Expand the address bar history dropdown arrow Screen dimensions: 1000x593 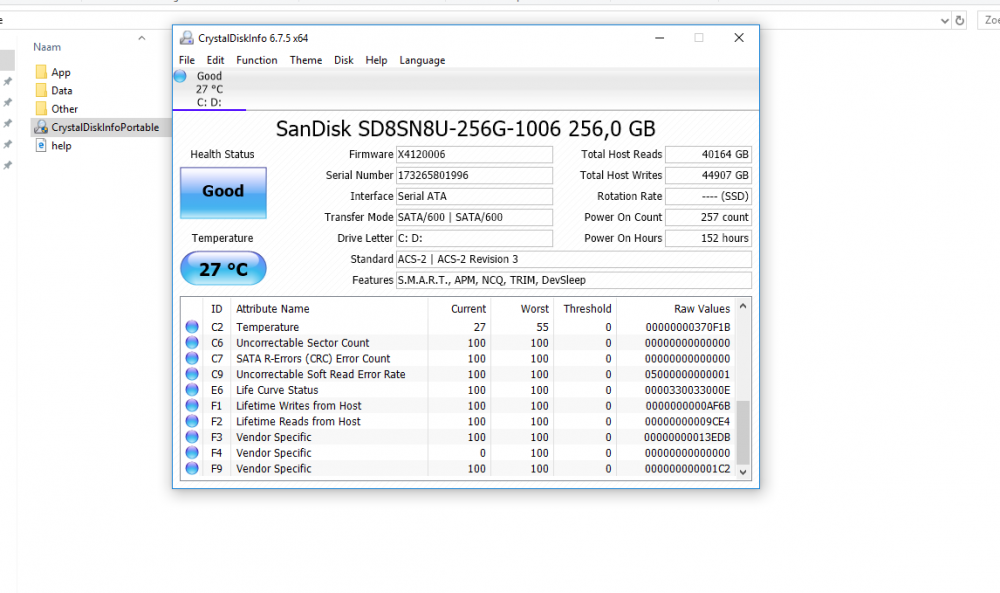[944, 20]
